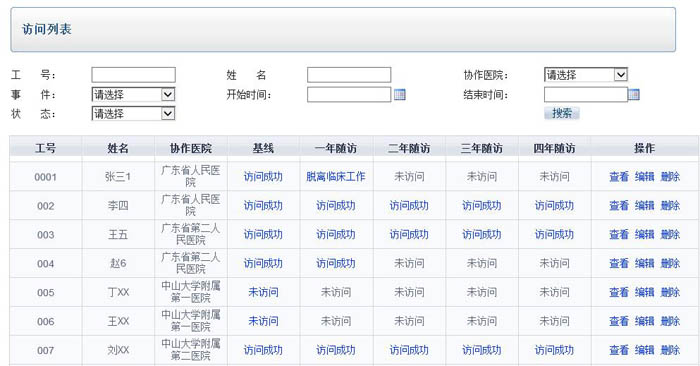Open 基线 访问成功 link for 李四

263,206
